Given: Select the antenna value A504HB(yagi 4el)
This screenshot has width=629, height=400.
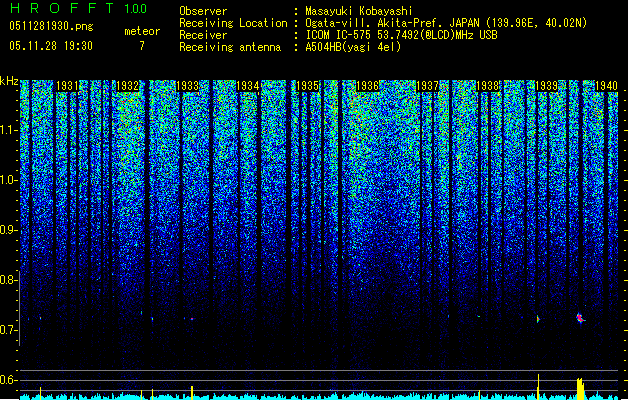Looking at the screenshot, I should (x=353, y=47).
